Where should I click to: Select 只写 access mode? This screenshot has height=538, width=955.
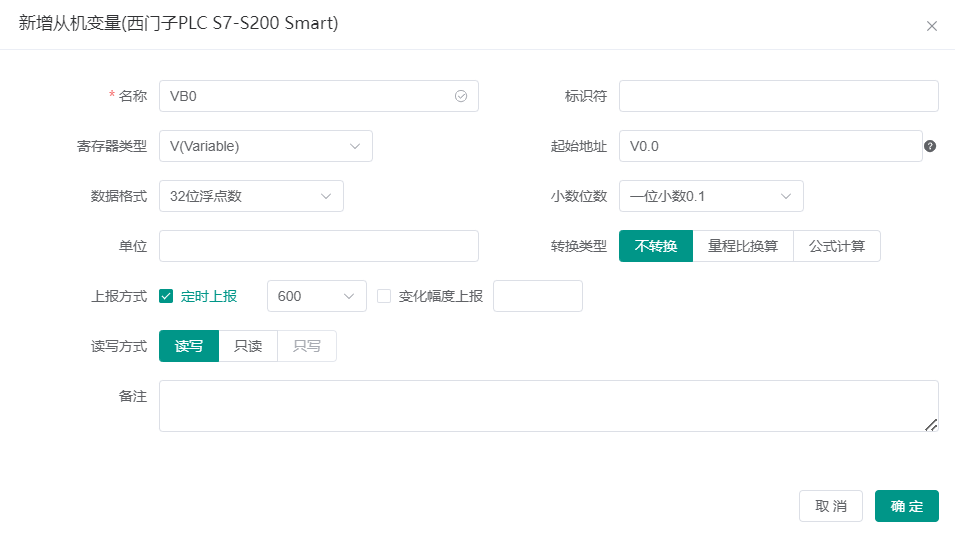coord(307,346)
